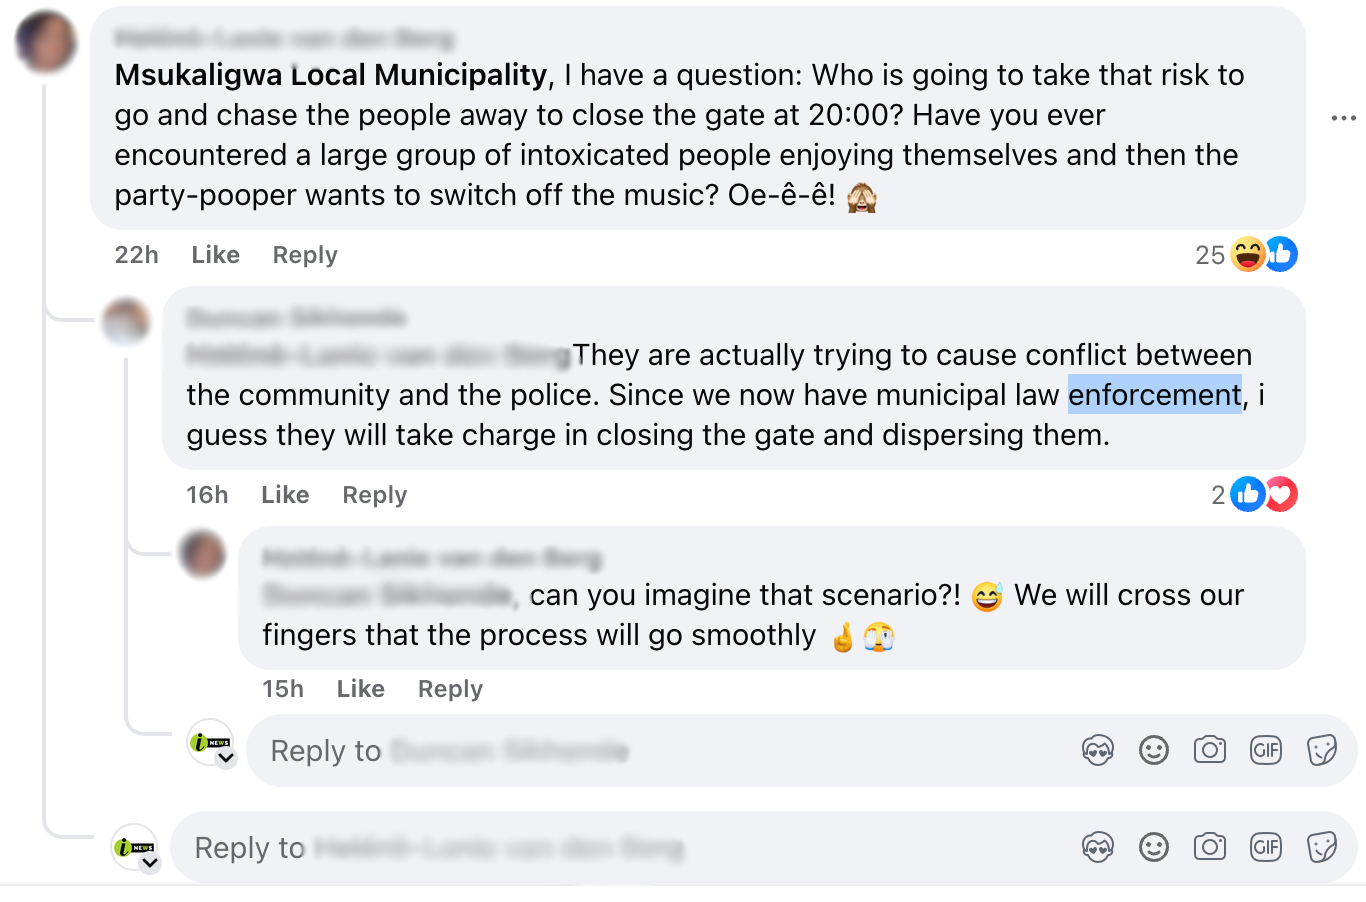Insert GIF in the lower reply box
The height and width of the screenshot is (902, 1366).
[1265, 848]
